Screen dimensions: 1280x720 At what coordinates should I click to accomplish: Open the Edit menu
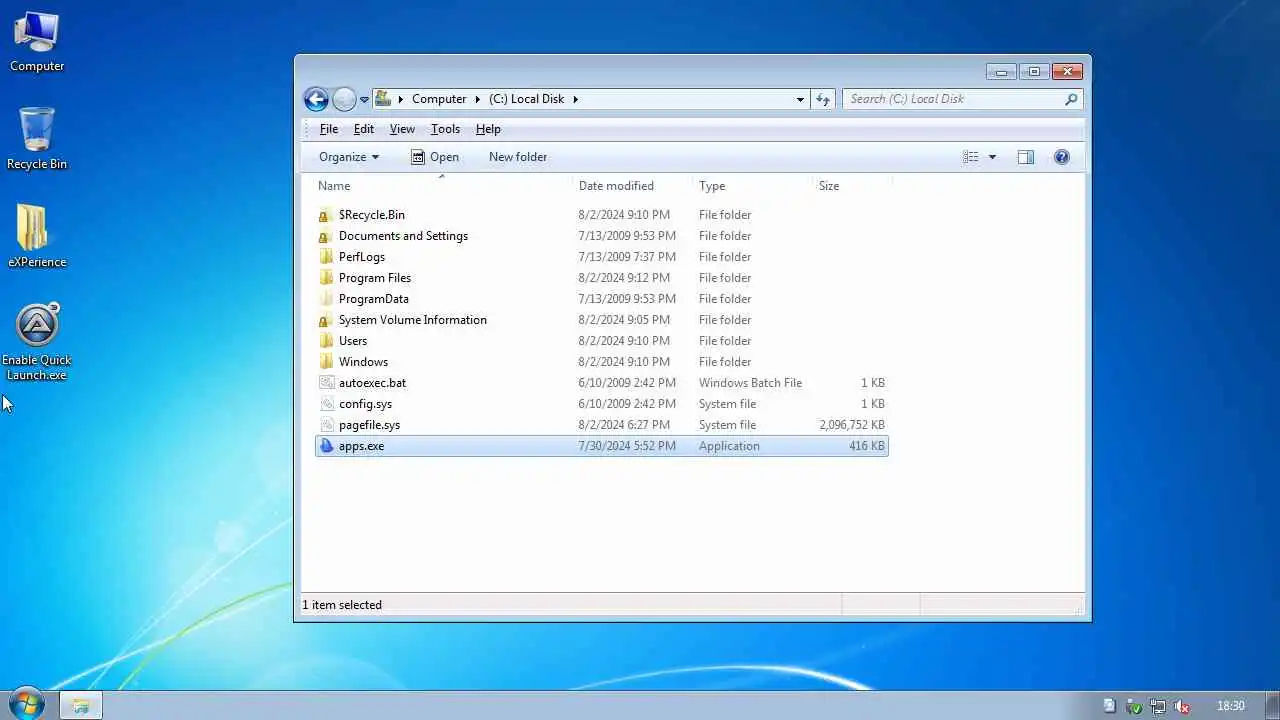click(364, 129)
